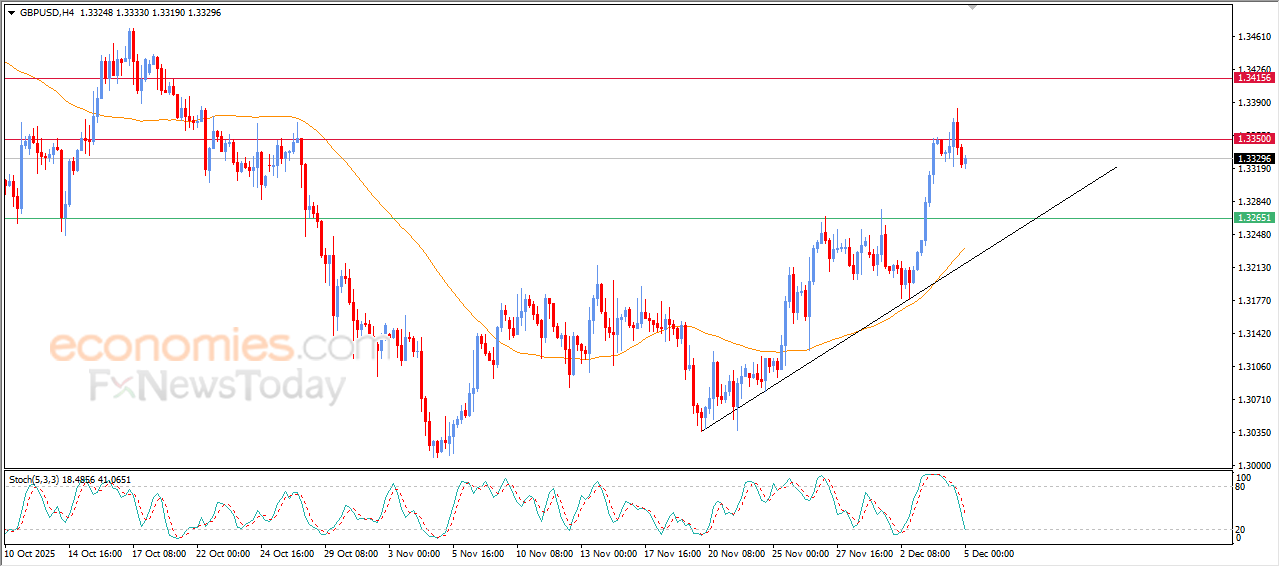Select the red 1.34156 price level tag
Image resolution: width=1280 pixels, height=567 pixels.
(1253, 78)
